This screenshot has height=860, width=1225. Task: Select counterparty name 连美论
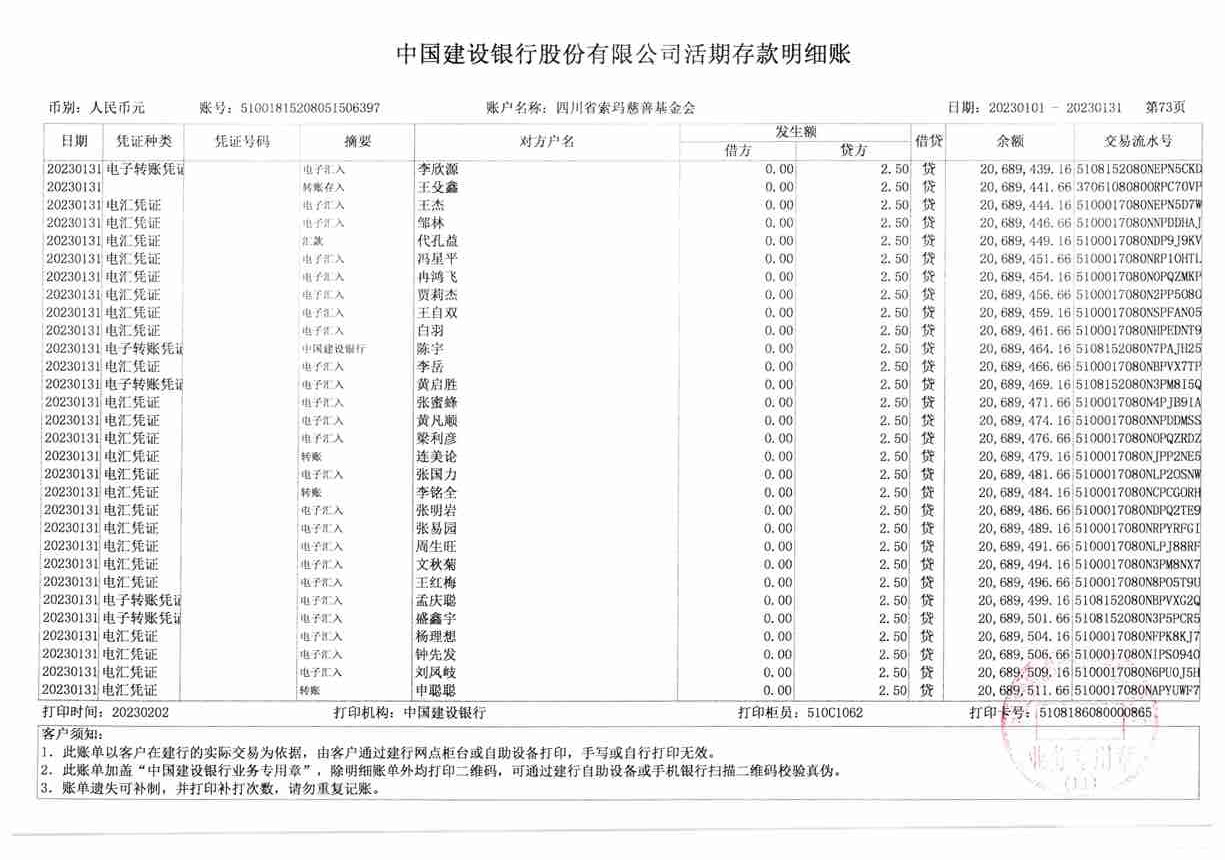(437, 457)
